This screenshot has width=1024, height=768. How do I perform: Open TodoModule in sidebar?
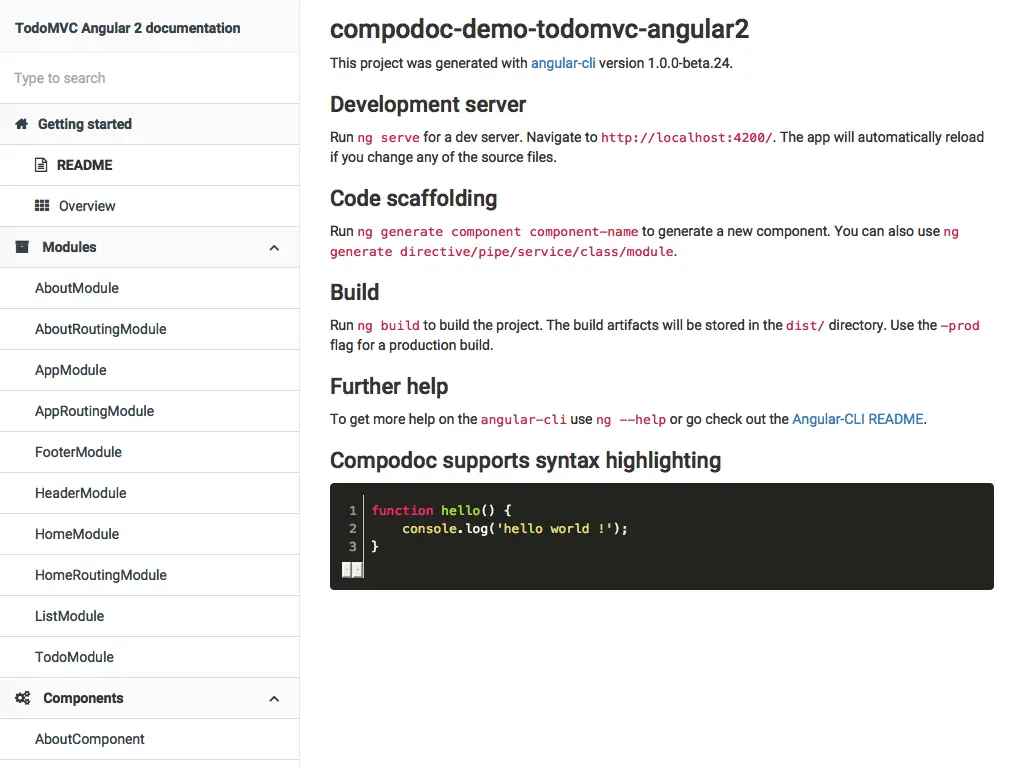point(150,658)
